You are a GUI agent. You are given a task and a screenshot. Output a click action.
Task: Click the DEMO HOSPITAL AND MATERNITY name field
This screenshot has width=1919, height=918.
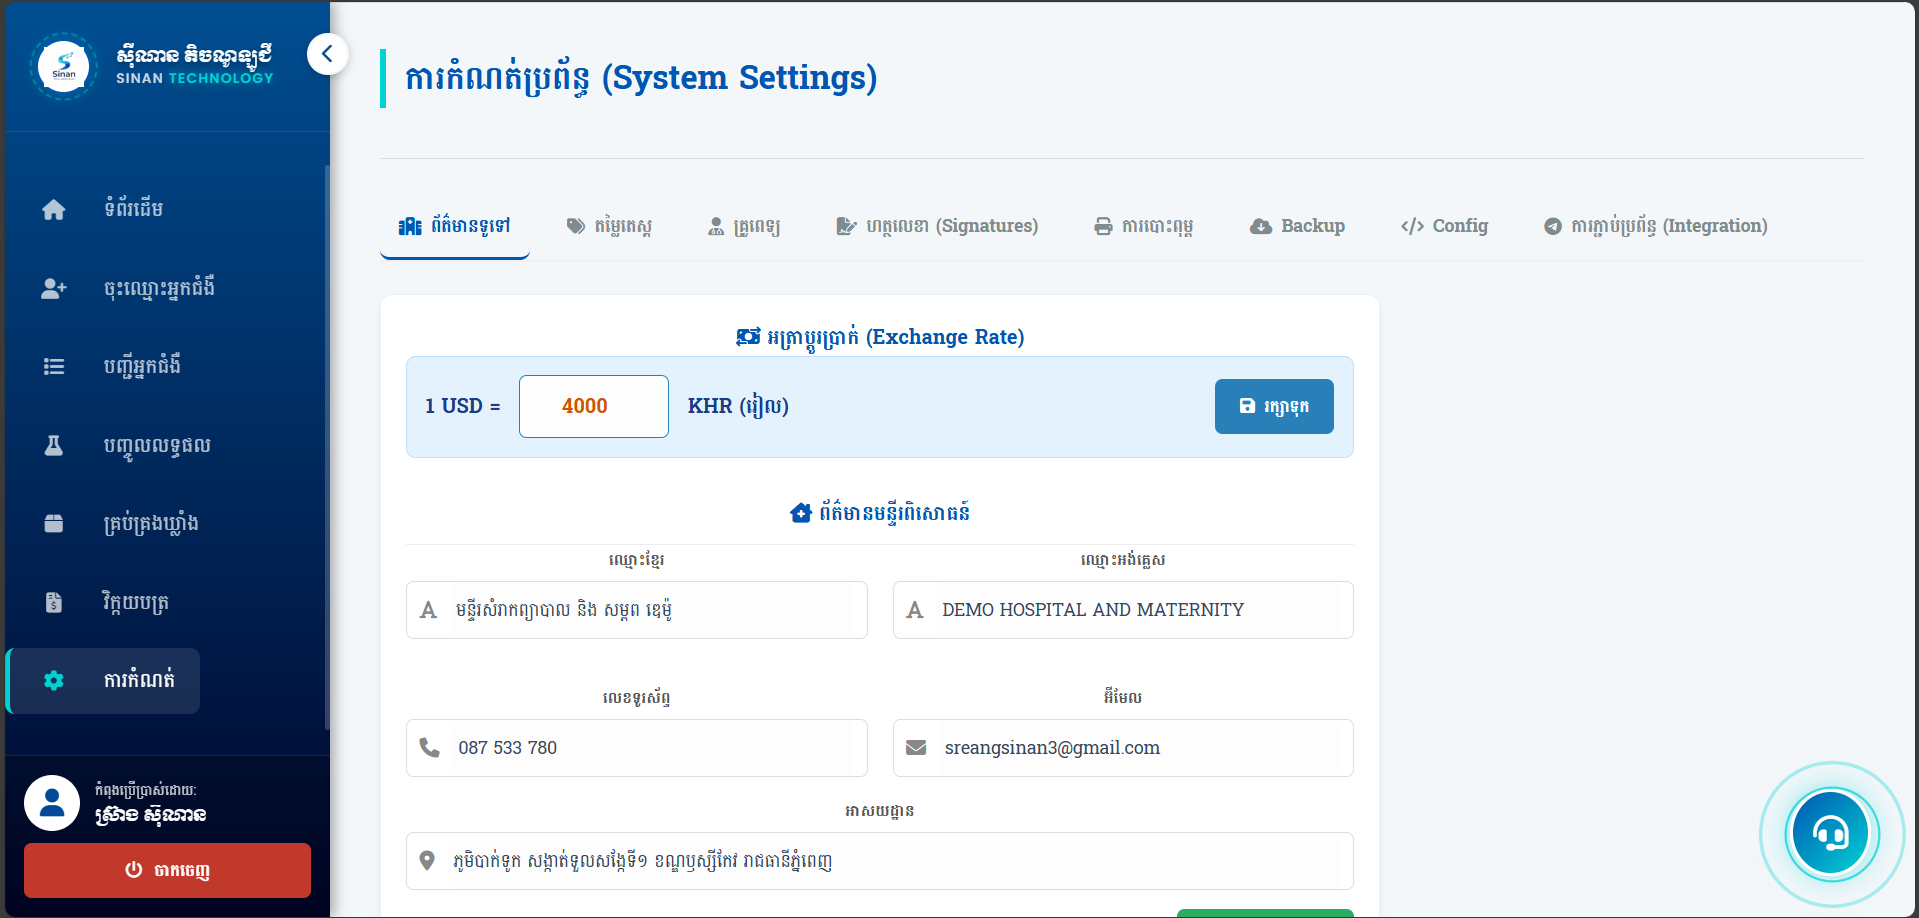(1122, 610)
